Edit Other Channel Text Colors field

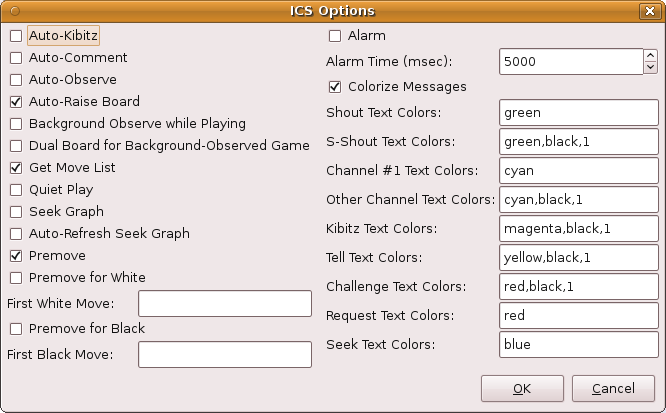click(579, 199)
